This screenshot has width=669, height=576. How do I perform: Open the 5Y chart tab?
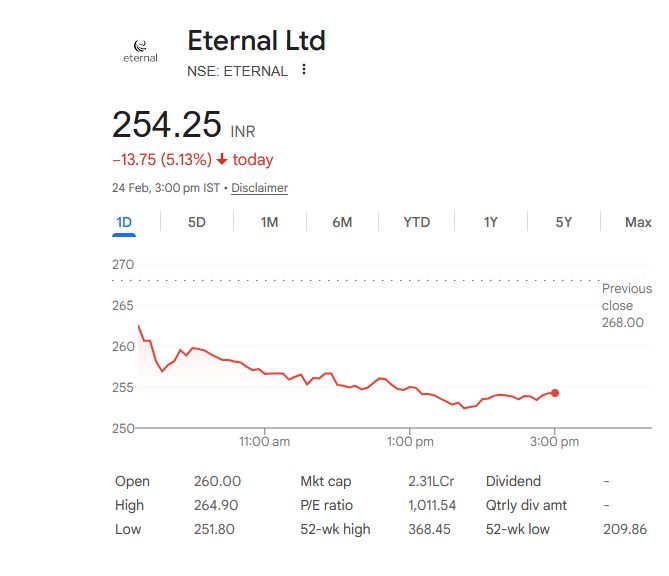[564, 222]
